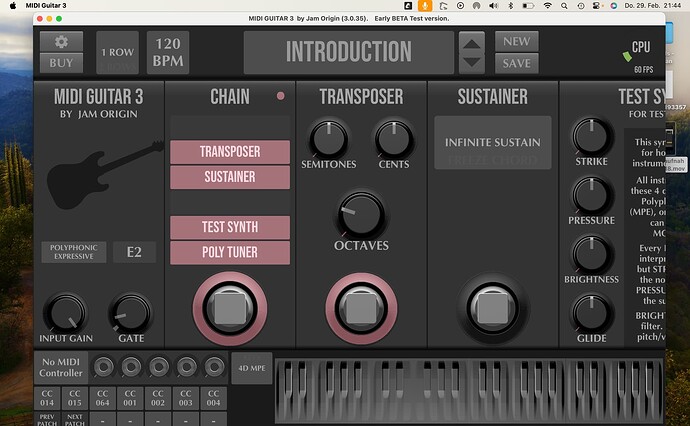
Task: Adjust the GATE knob
Action: [130, 314]
